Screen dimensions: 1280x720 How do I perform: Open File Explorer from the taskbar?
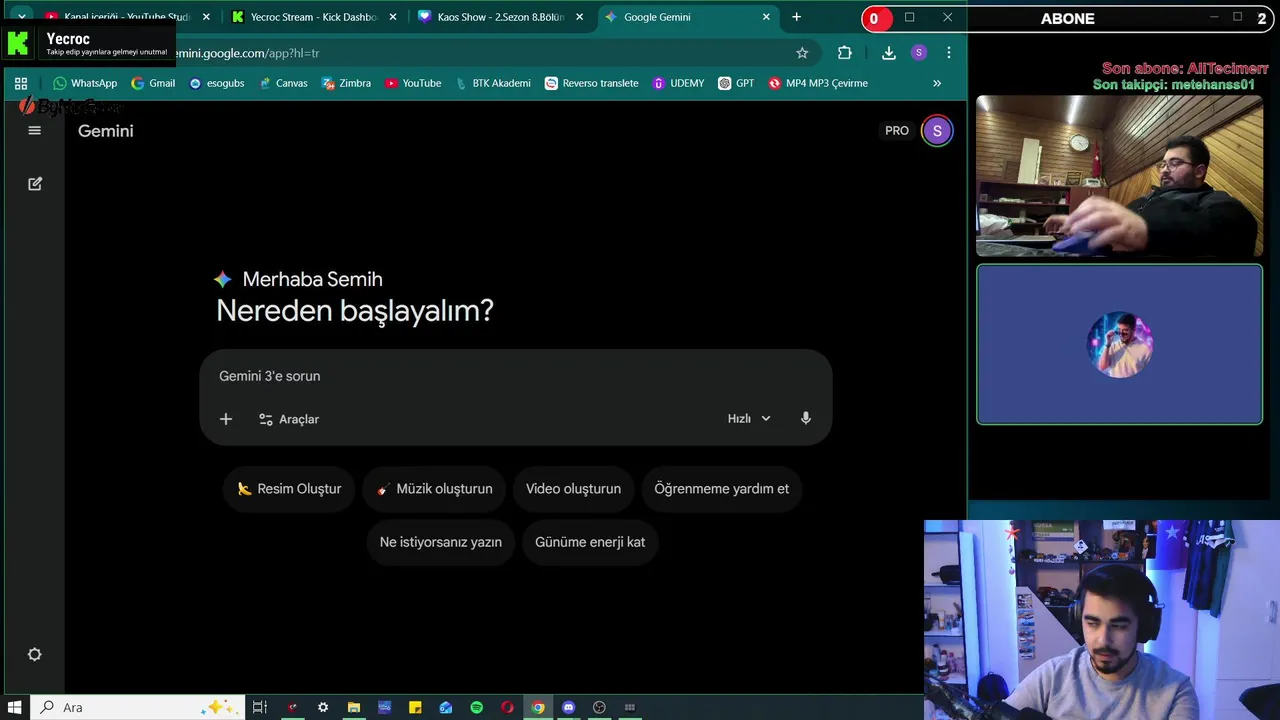[354, 707]
